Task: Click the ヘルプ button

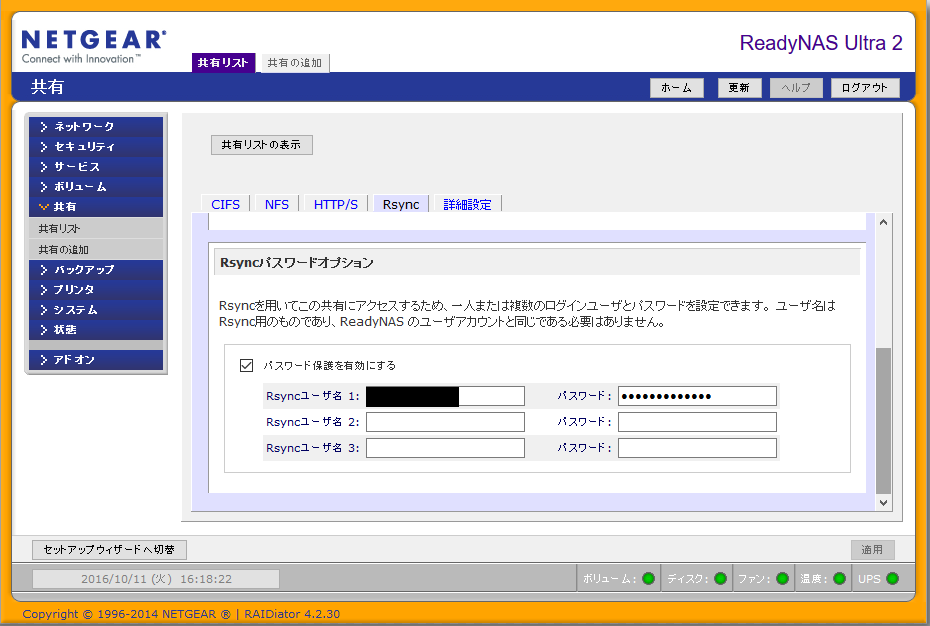Action: pyautogui.click(x=796, y=88)
